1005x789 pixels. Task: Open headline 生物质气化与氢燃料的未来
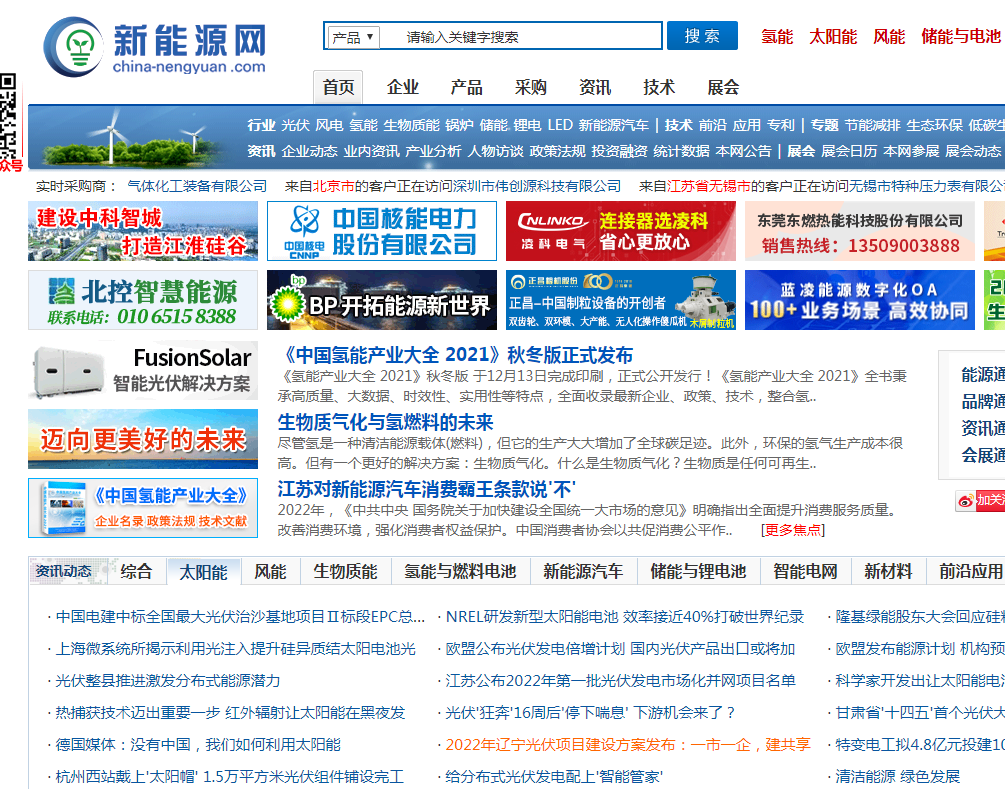tap(385, 422)
